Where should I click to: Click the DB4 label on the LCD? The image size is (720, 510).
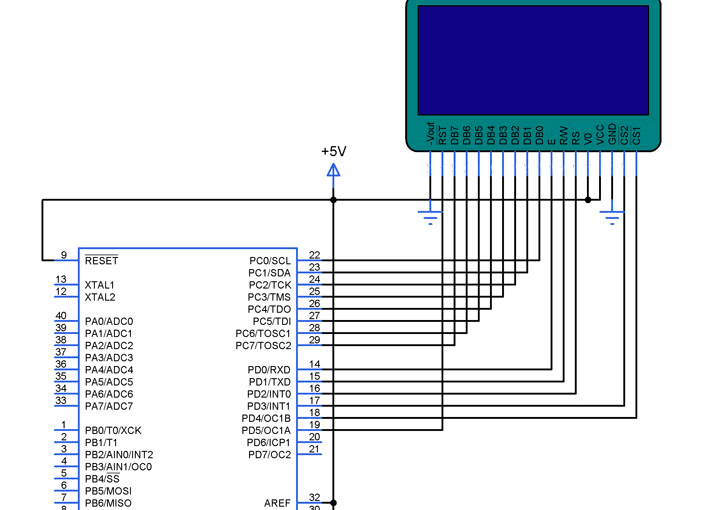coord(491,135)
